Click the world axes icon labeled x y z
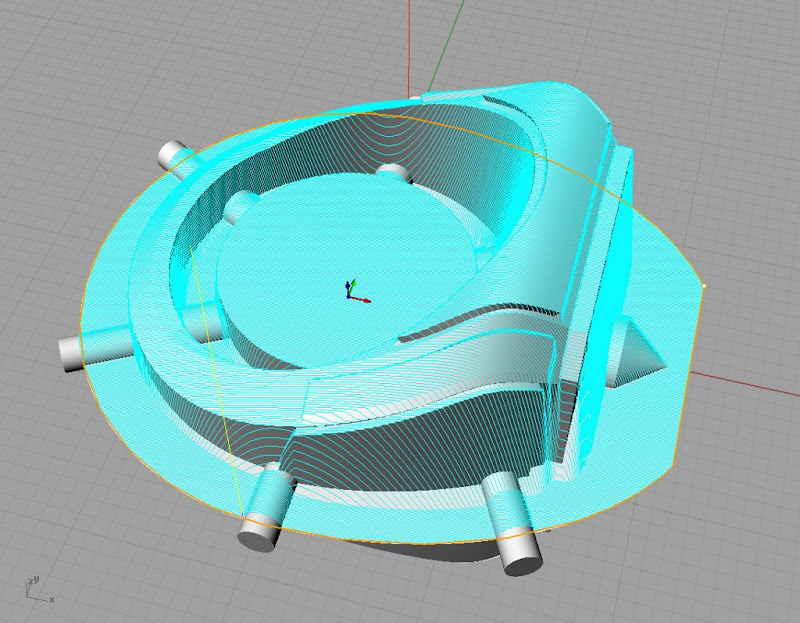The width and height of the screenshot is (800, 623). pyautogui.click(x=40, y=590)
